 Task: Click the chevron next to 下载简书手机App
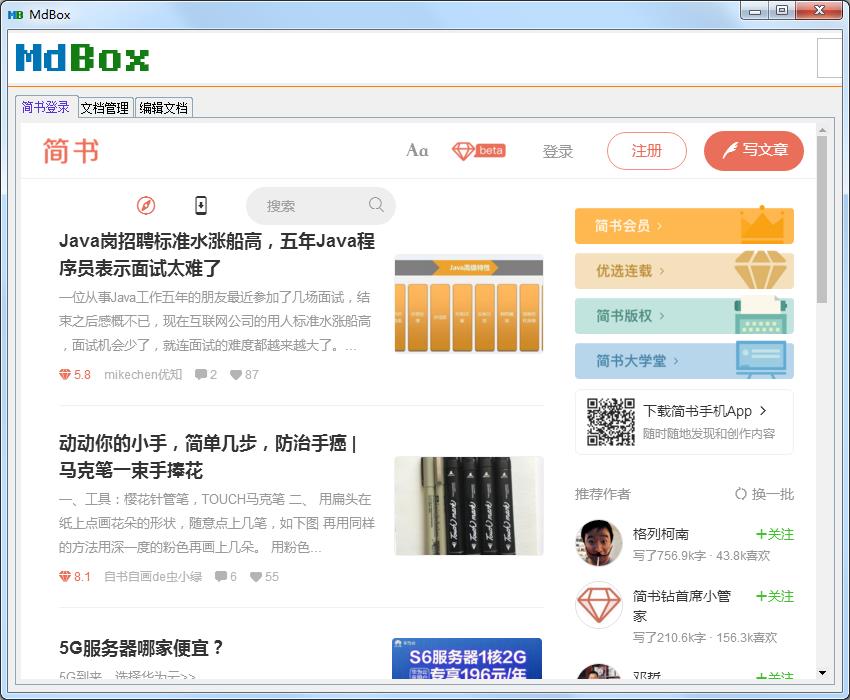point(763,410)
